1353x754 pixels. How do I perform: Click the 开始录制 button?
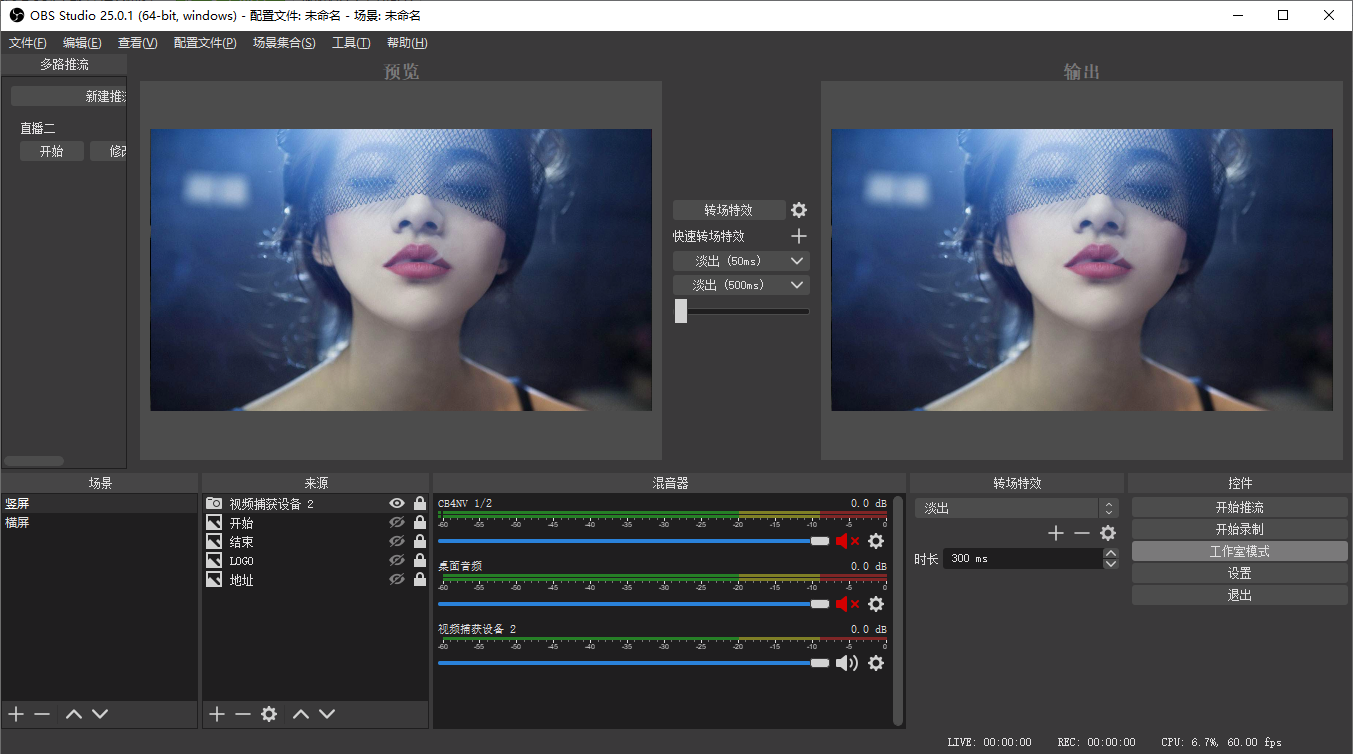(1239, 529)
